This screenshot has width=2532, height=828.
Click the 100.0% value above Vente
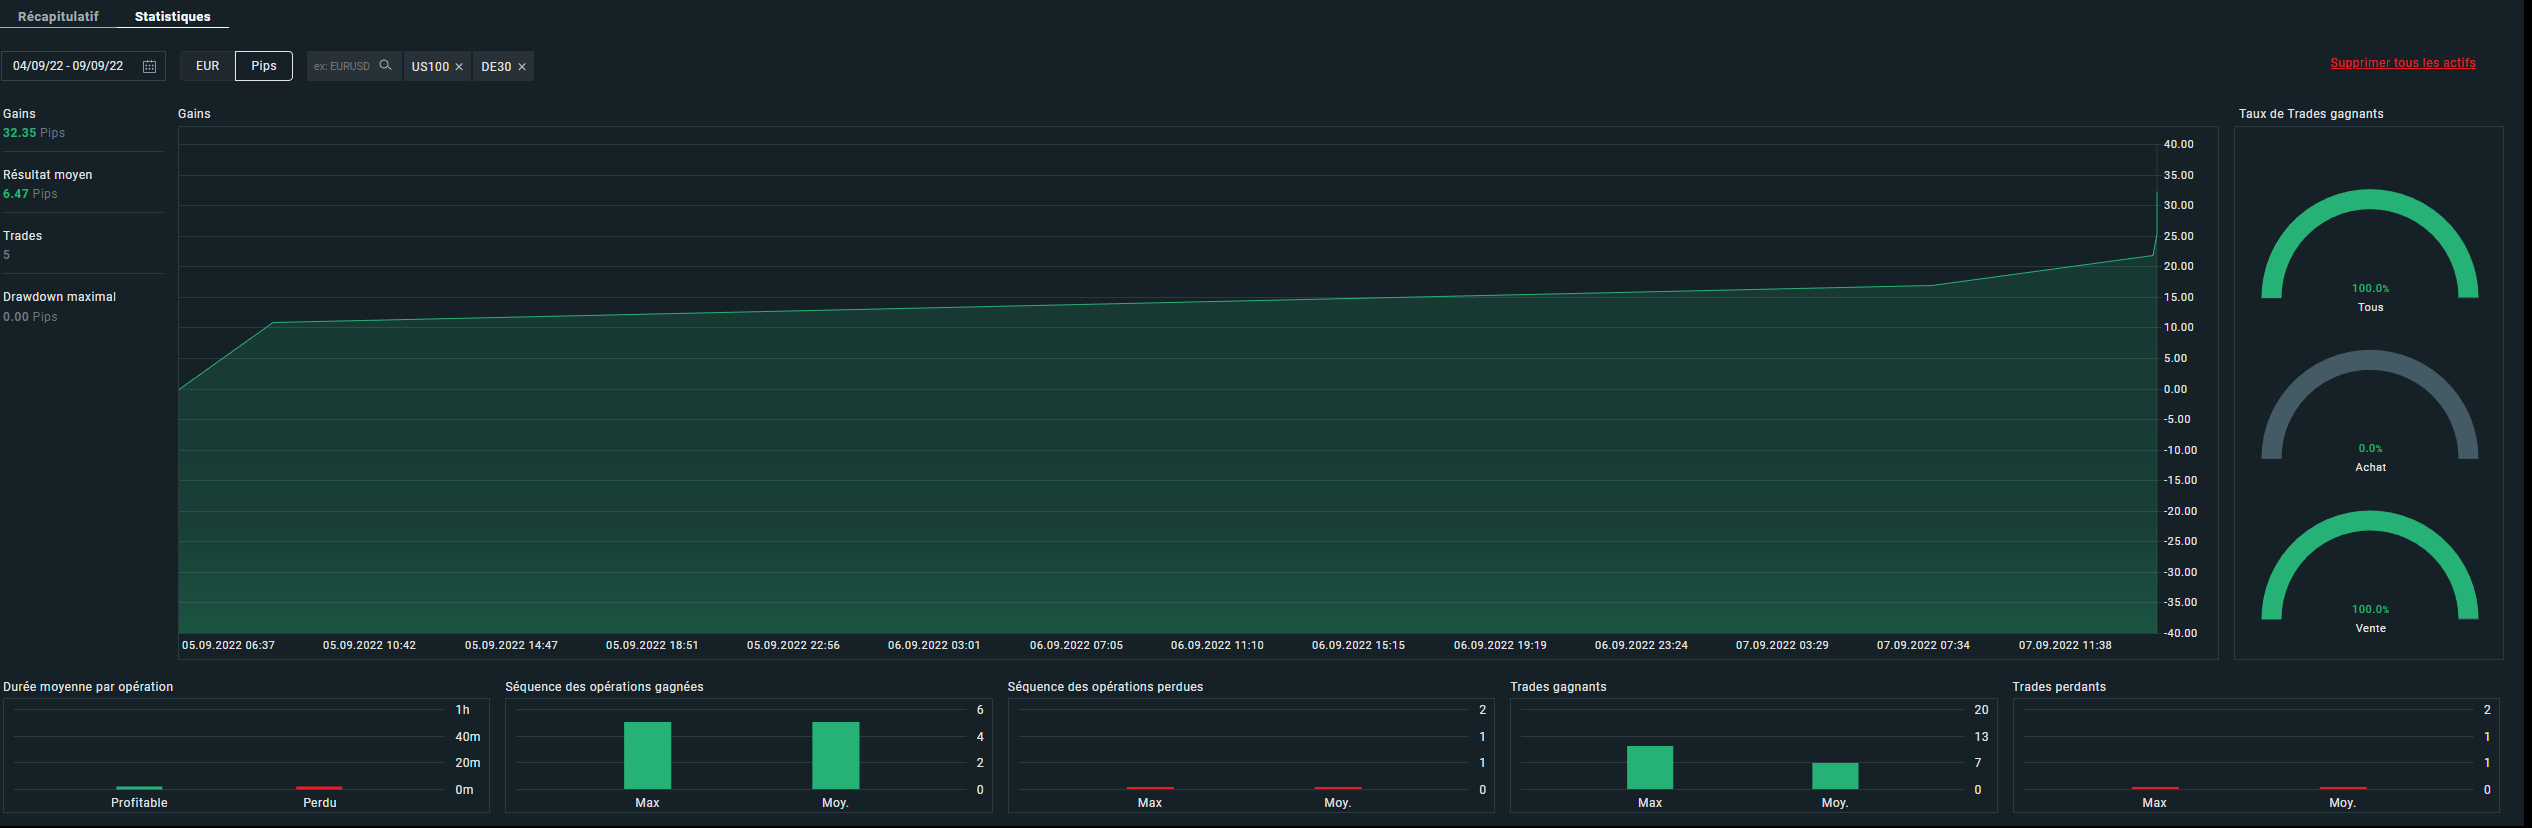pyautogui.click(x=2370, y=609)
